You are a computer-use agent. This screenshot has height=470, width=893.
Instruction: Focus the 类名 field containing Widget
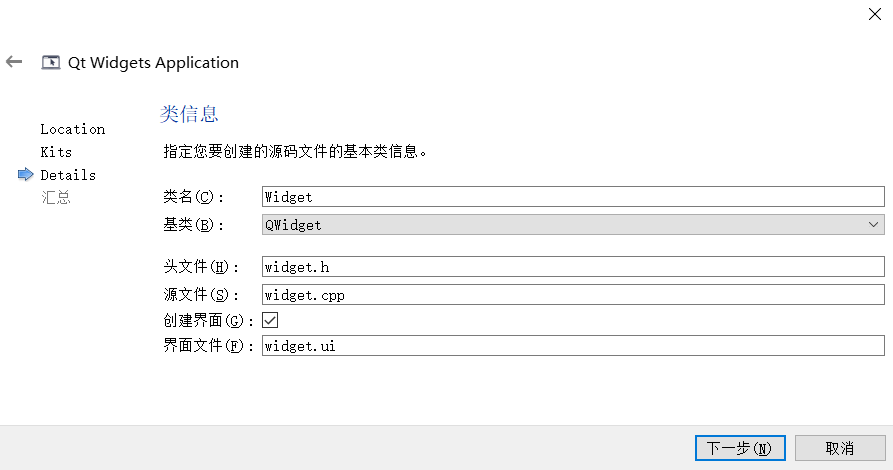pyautogui.click(x=572, y=197)
